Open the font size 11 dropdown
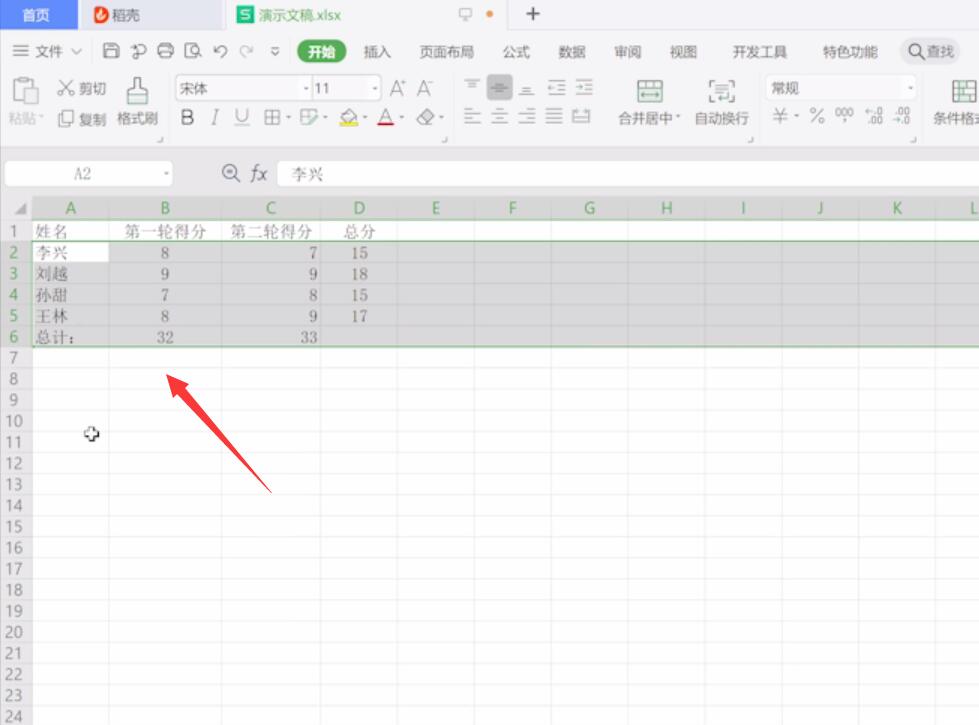Image resolution: width=979 pixels, height=725 pixels. (375, 88)
